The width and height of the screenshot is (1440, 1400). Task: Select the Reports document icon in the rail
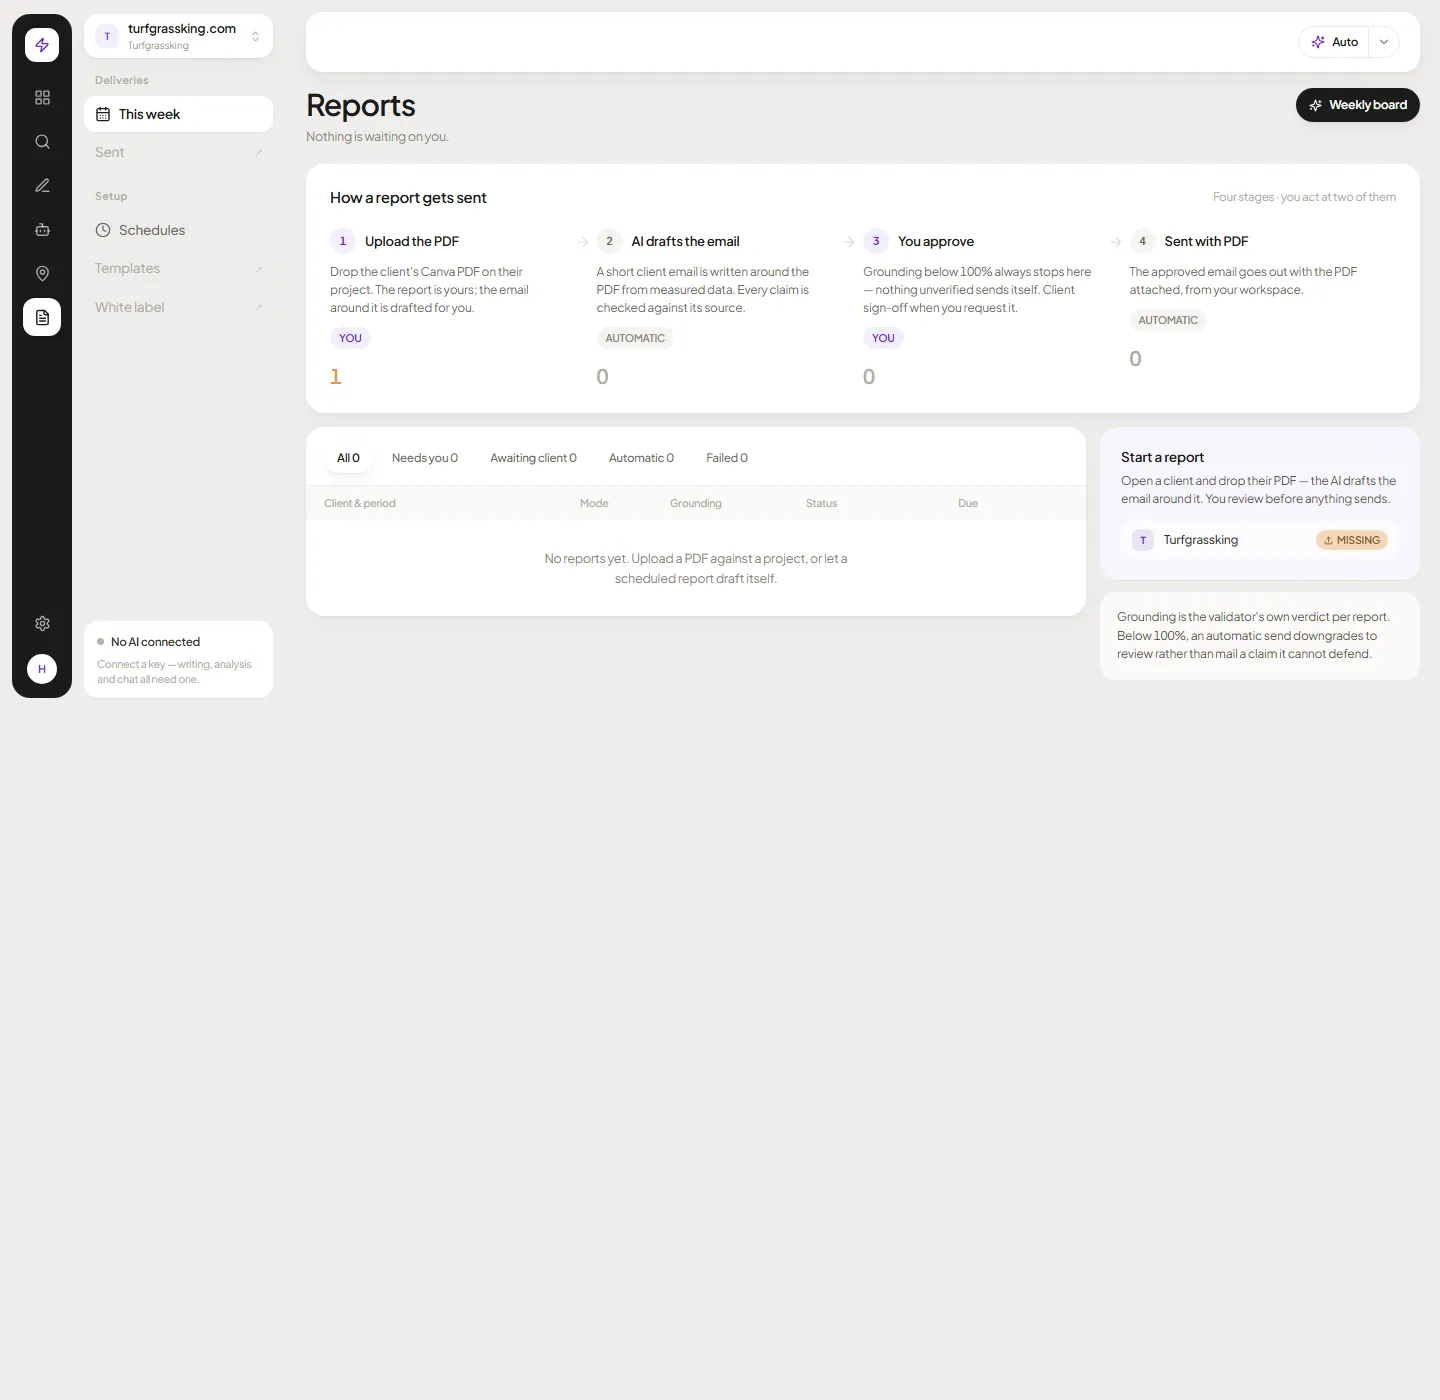coord(42,317)
